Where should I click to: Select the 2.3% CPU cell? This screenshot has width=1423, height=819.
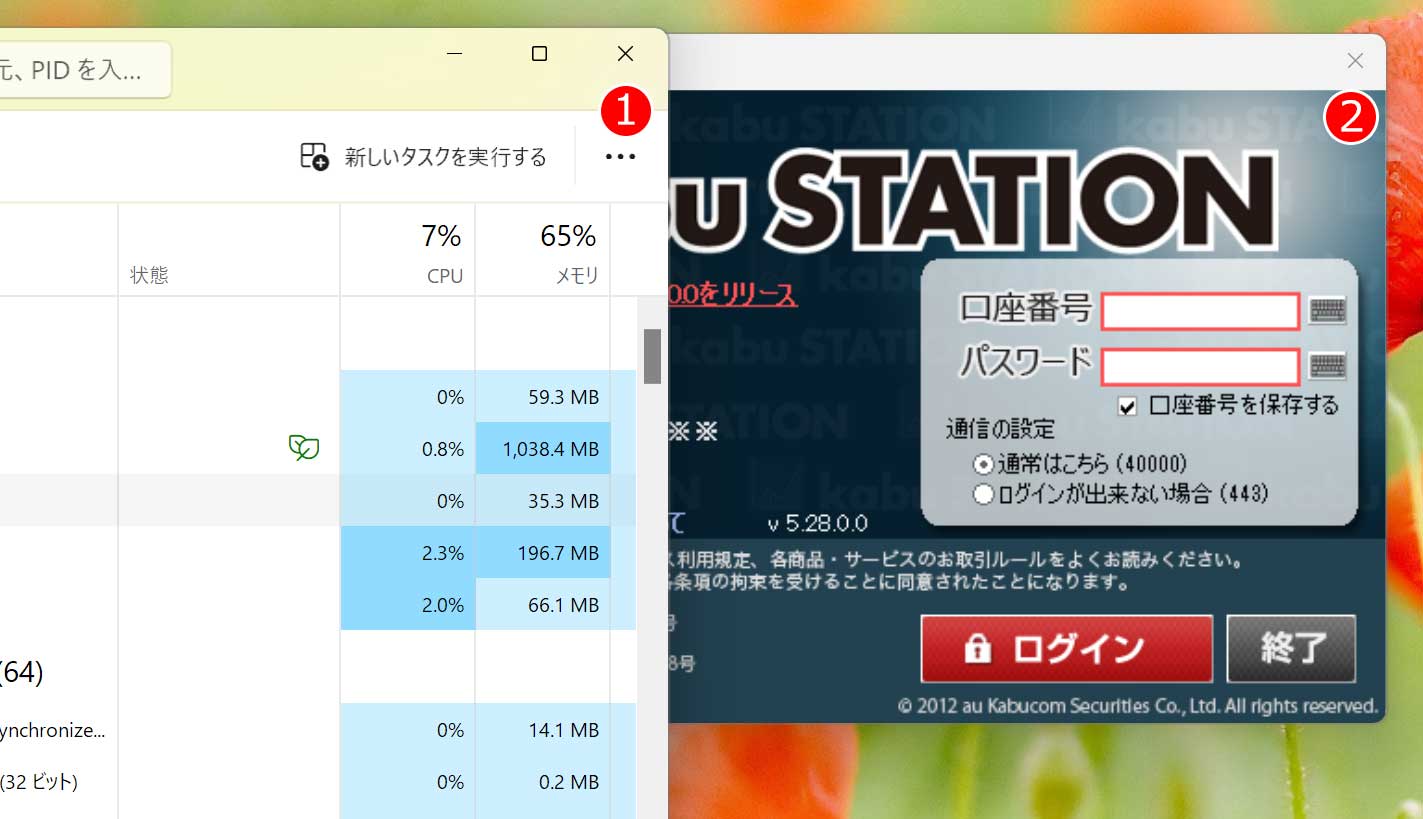pos(408,552)
